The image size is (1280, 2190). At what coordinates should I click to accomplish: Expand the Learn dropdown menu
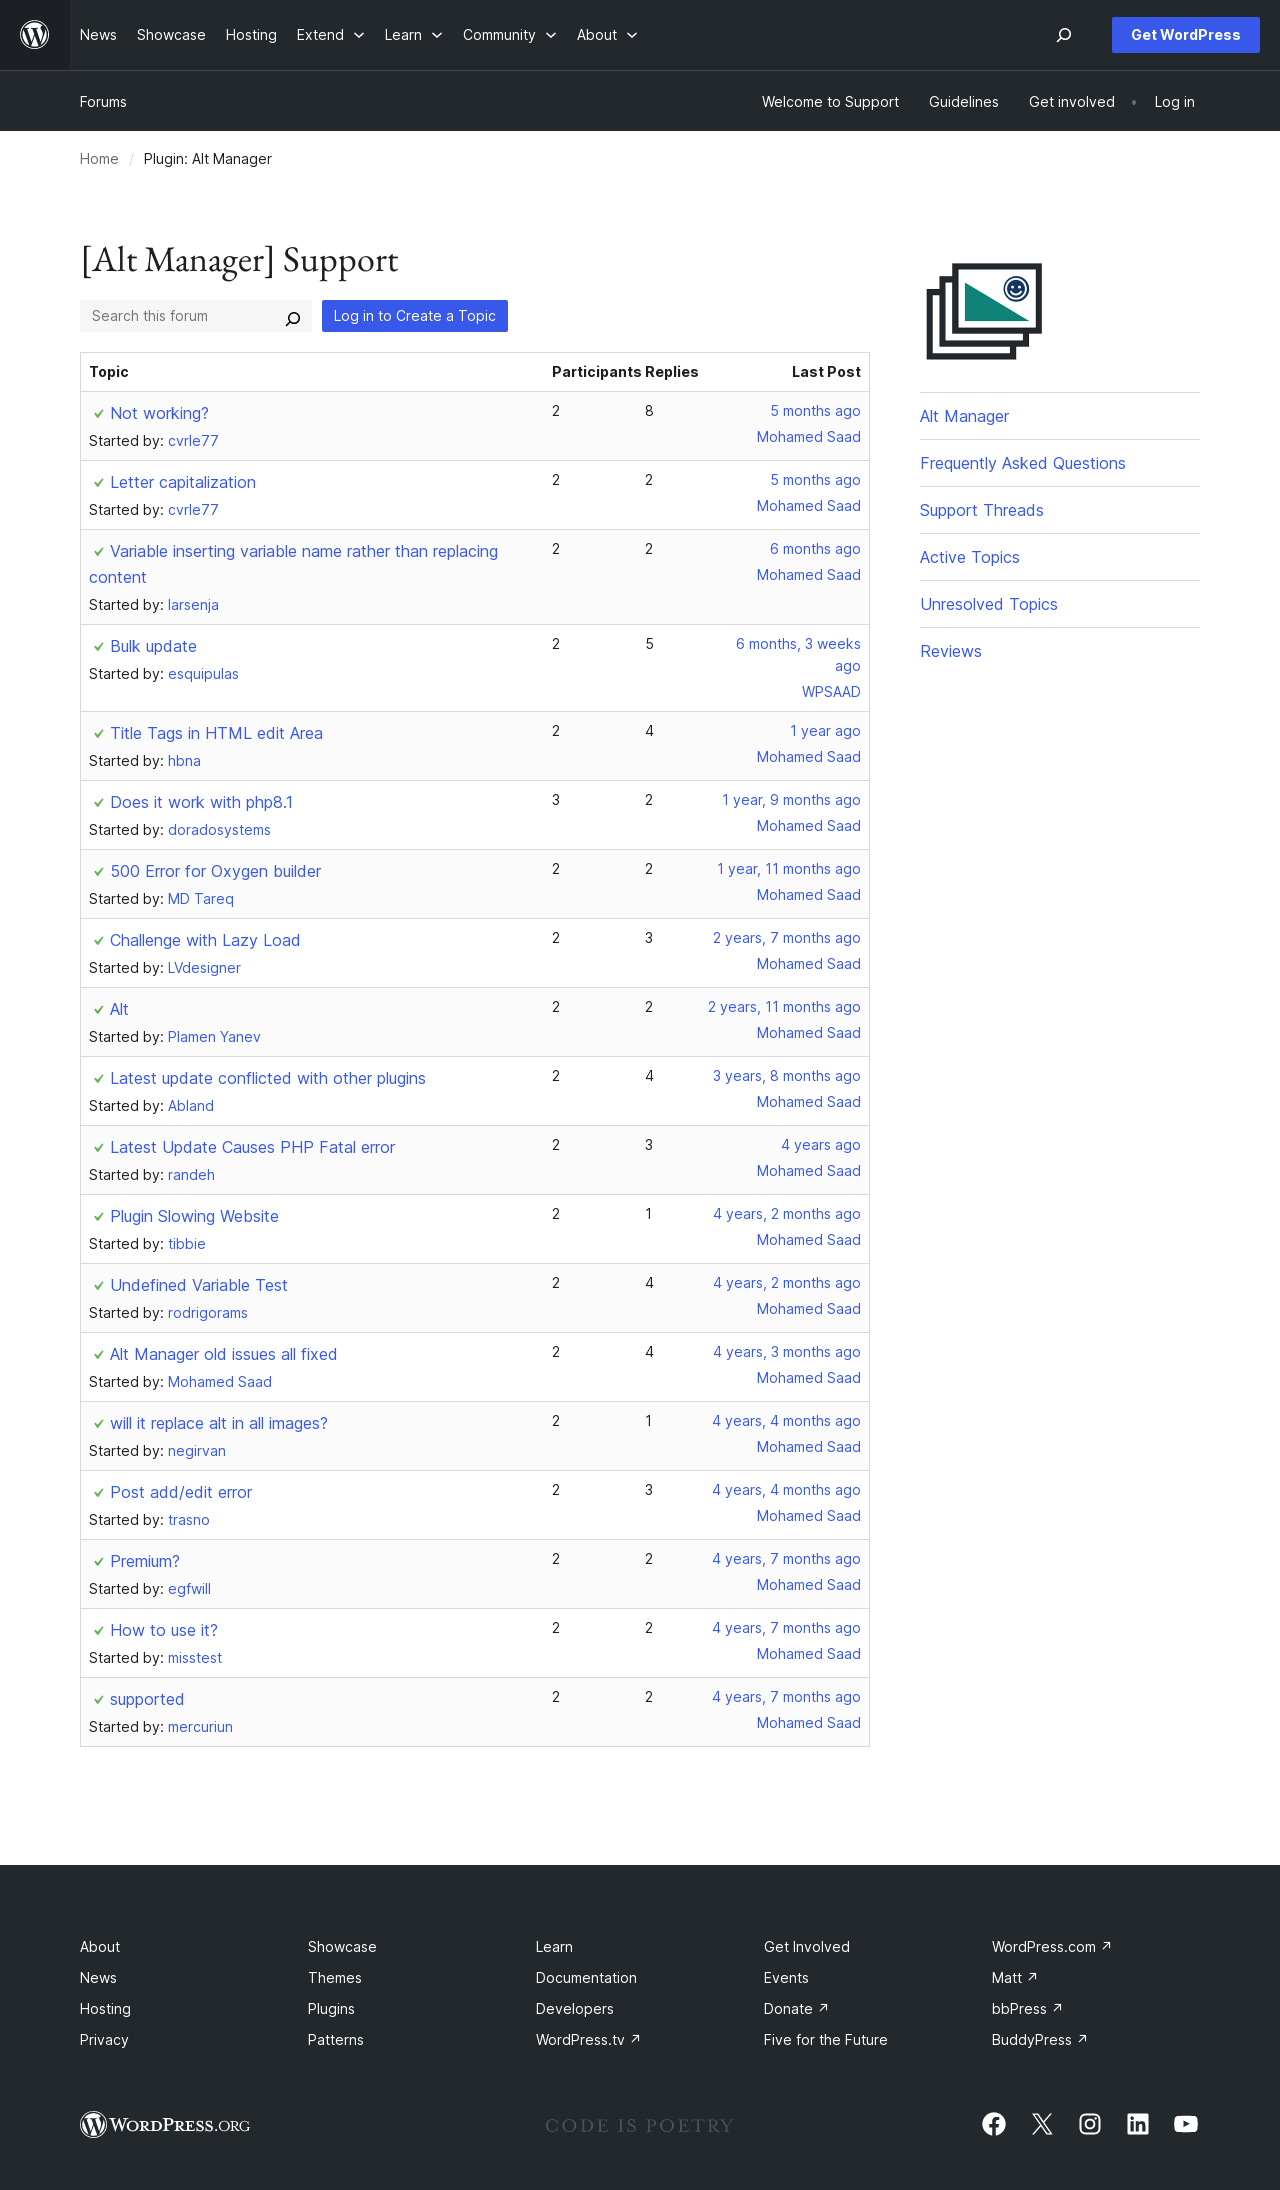[413, 35]
